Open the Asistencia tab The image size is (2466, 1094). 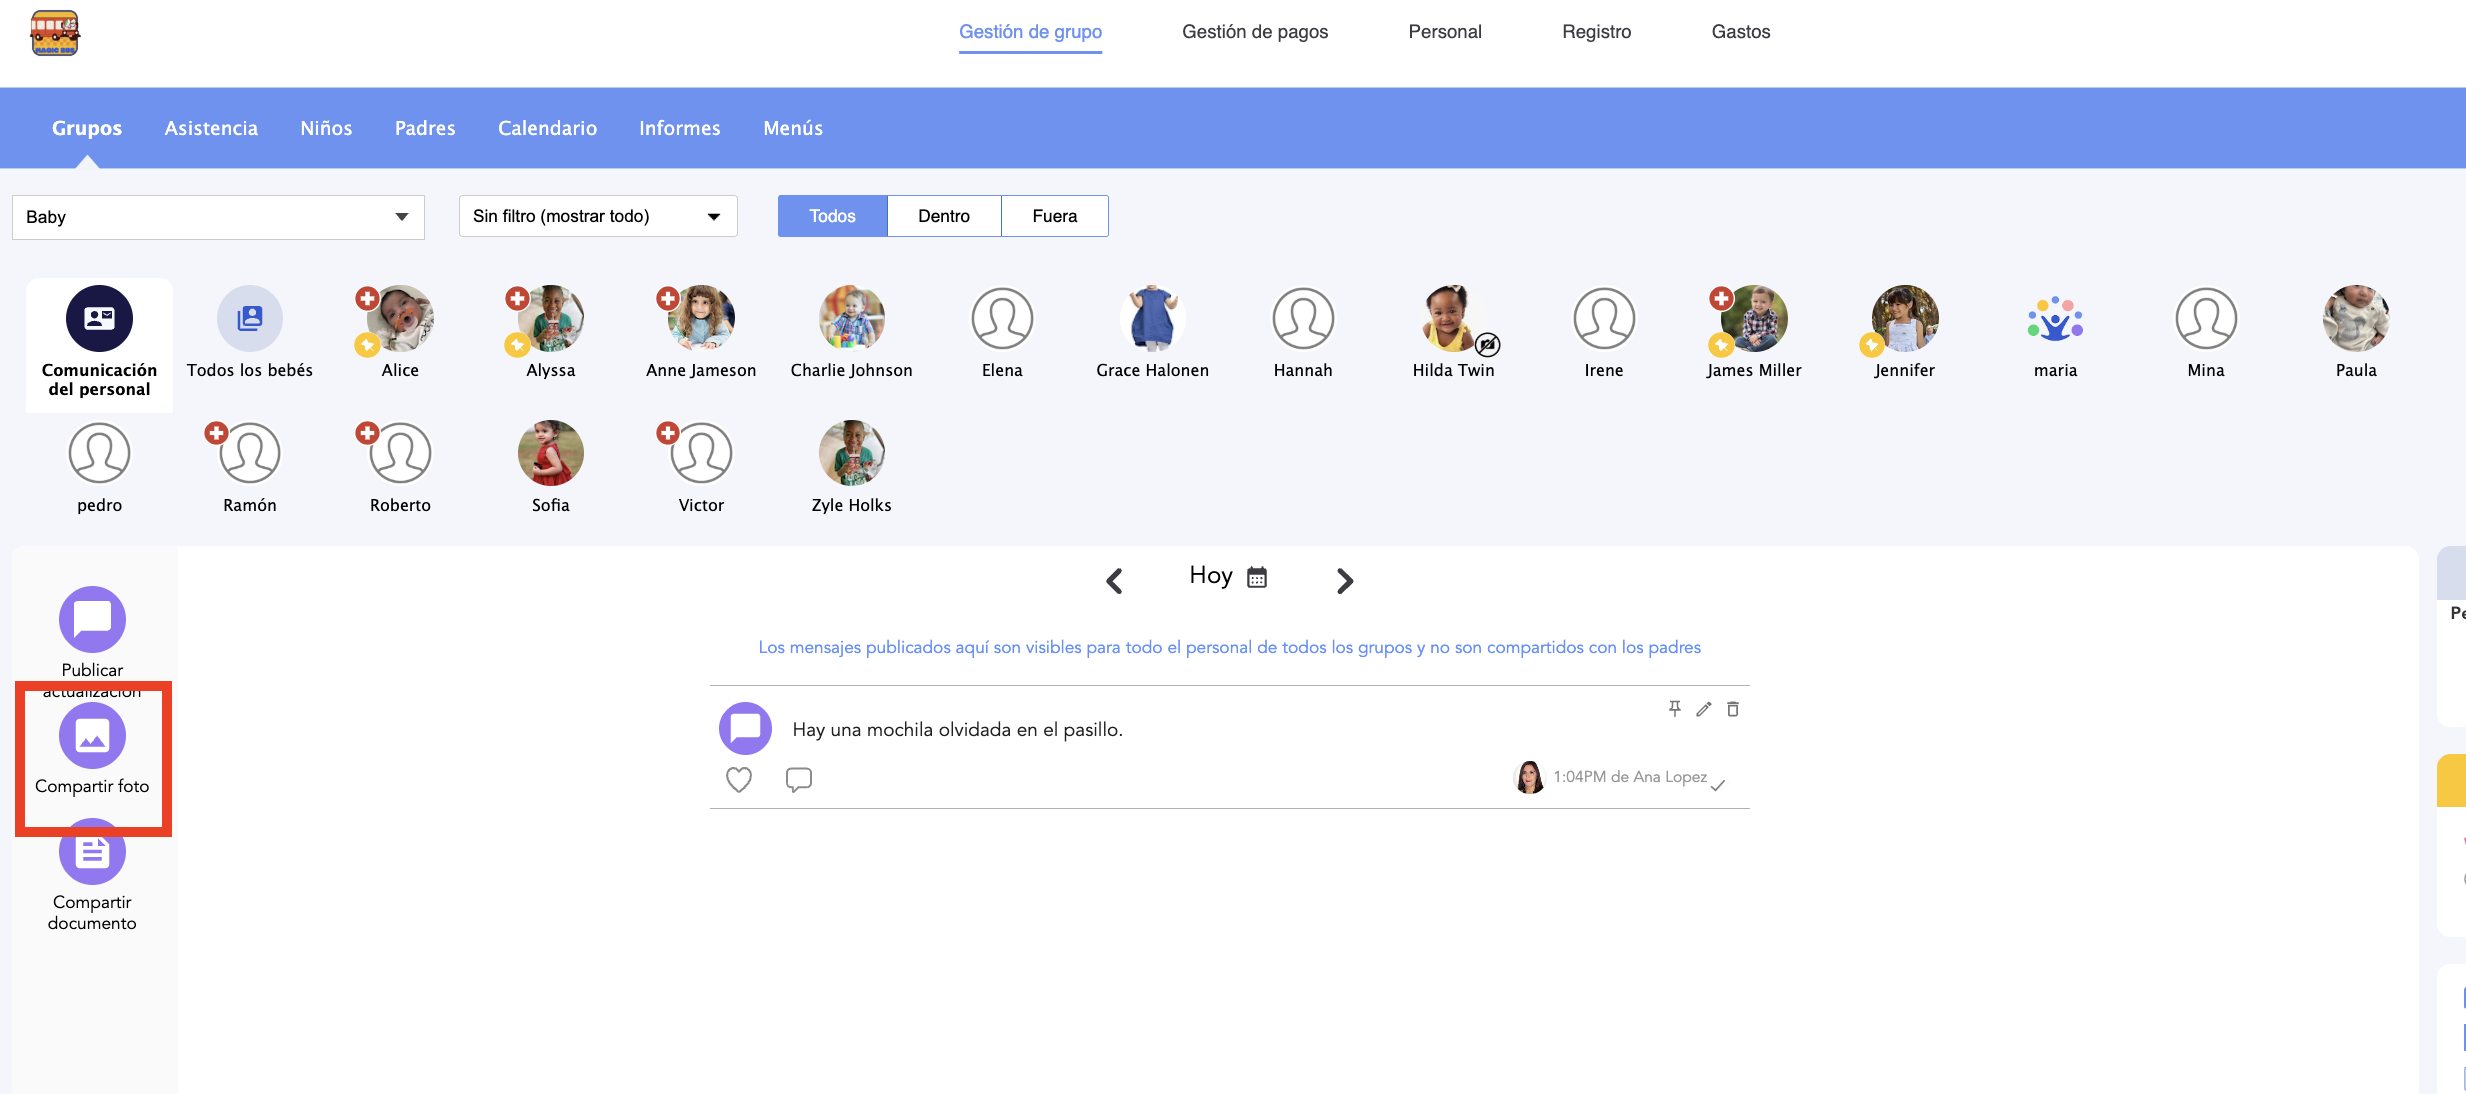(211, 128)
